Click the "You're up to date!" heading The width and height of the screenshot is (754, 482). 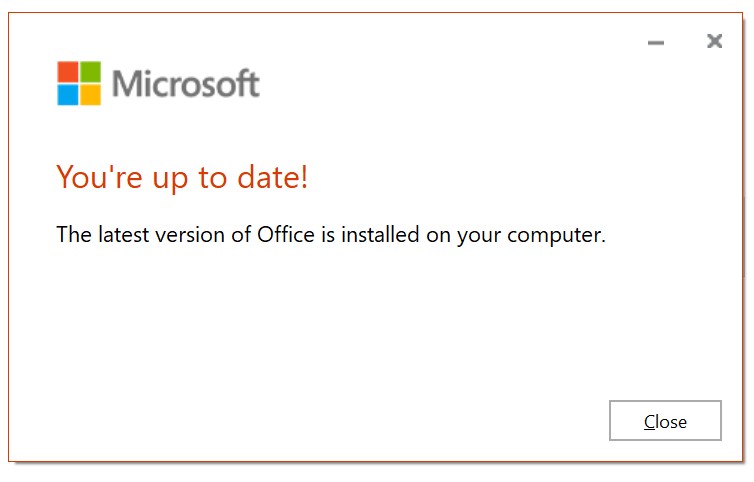[x=182, y=178]
